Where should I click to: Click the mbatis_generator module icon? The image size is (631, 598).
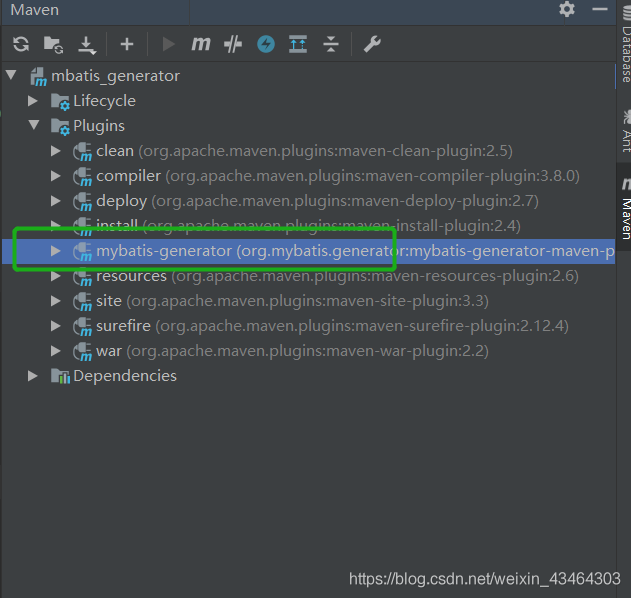click(39, 76)
